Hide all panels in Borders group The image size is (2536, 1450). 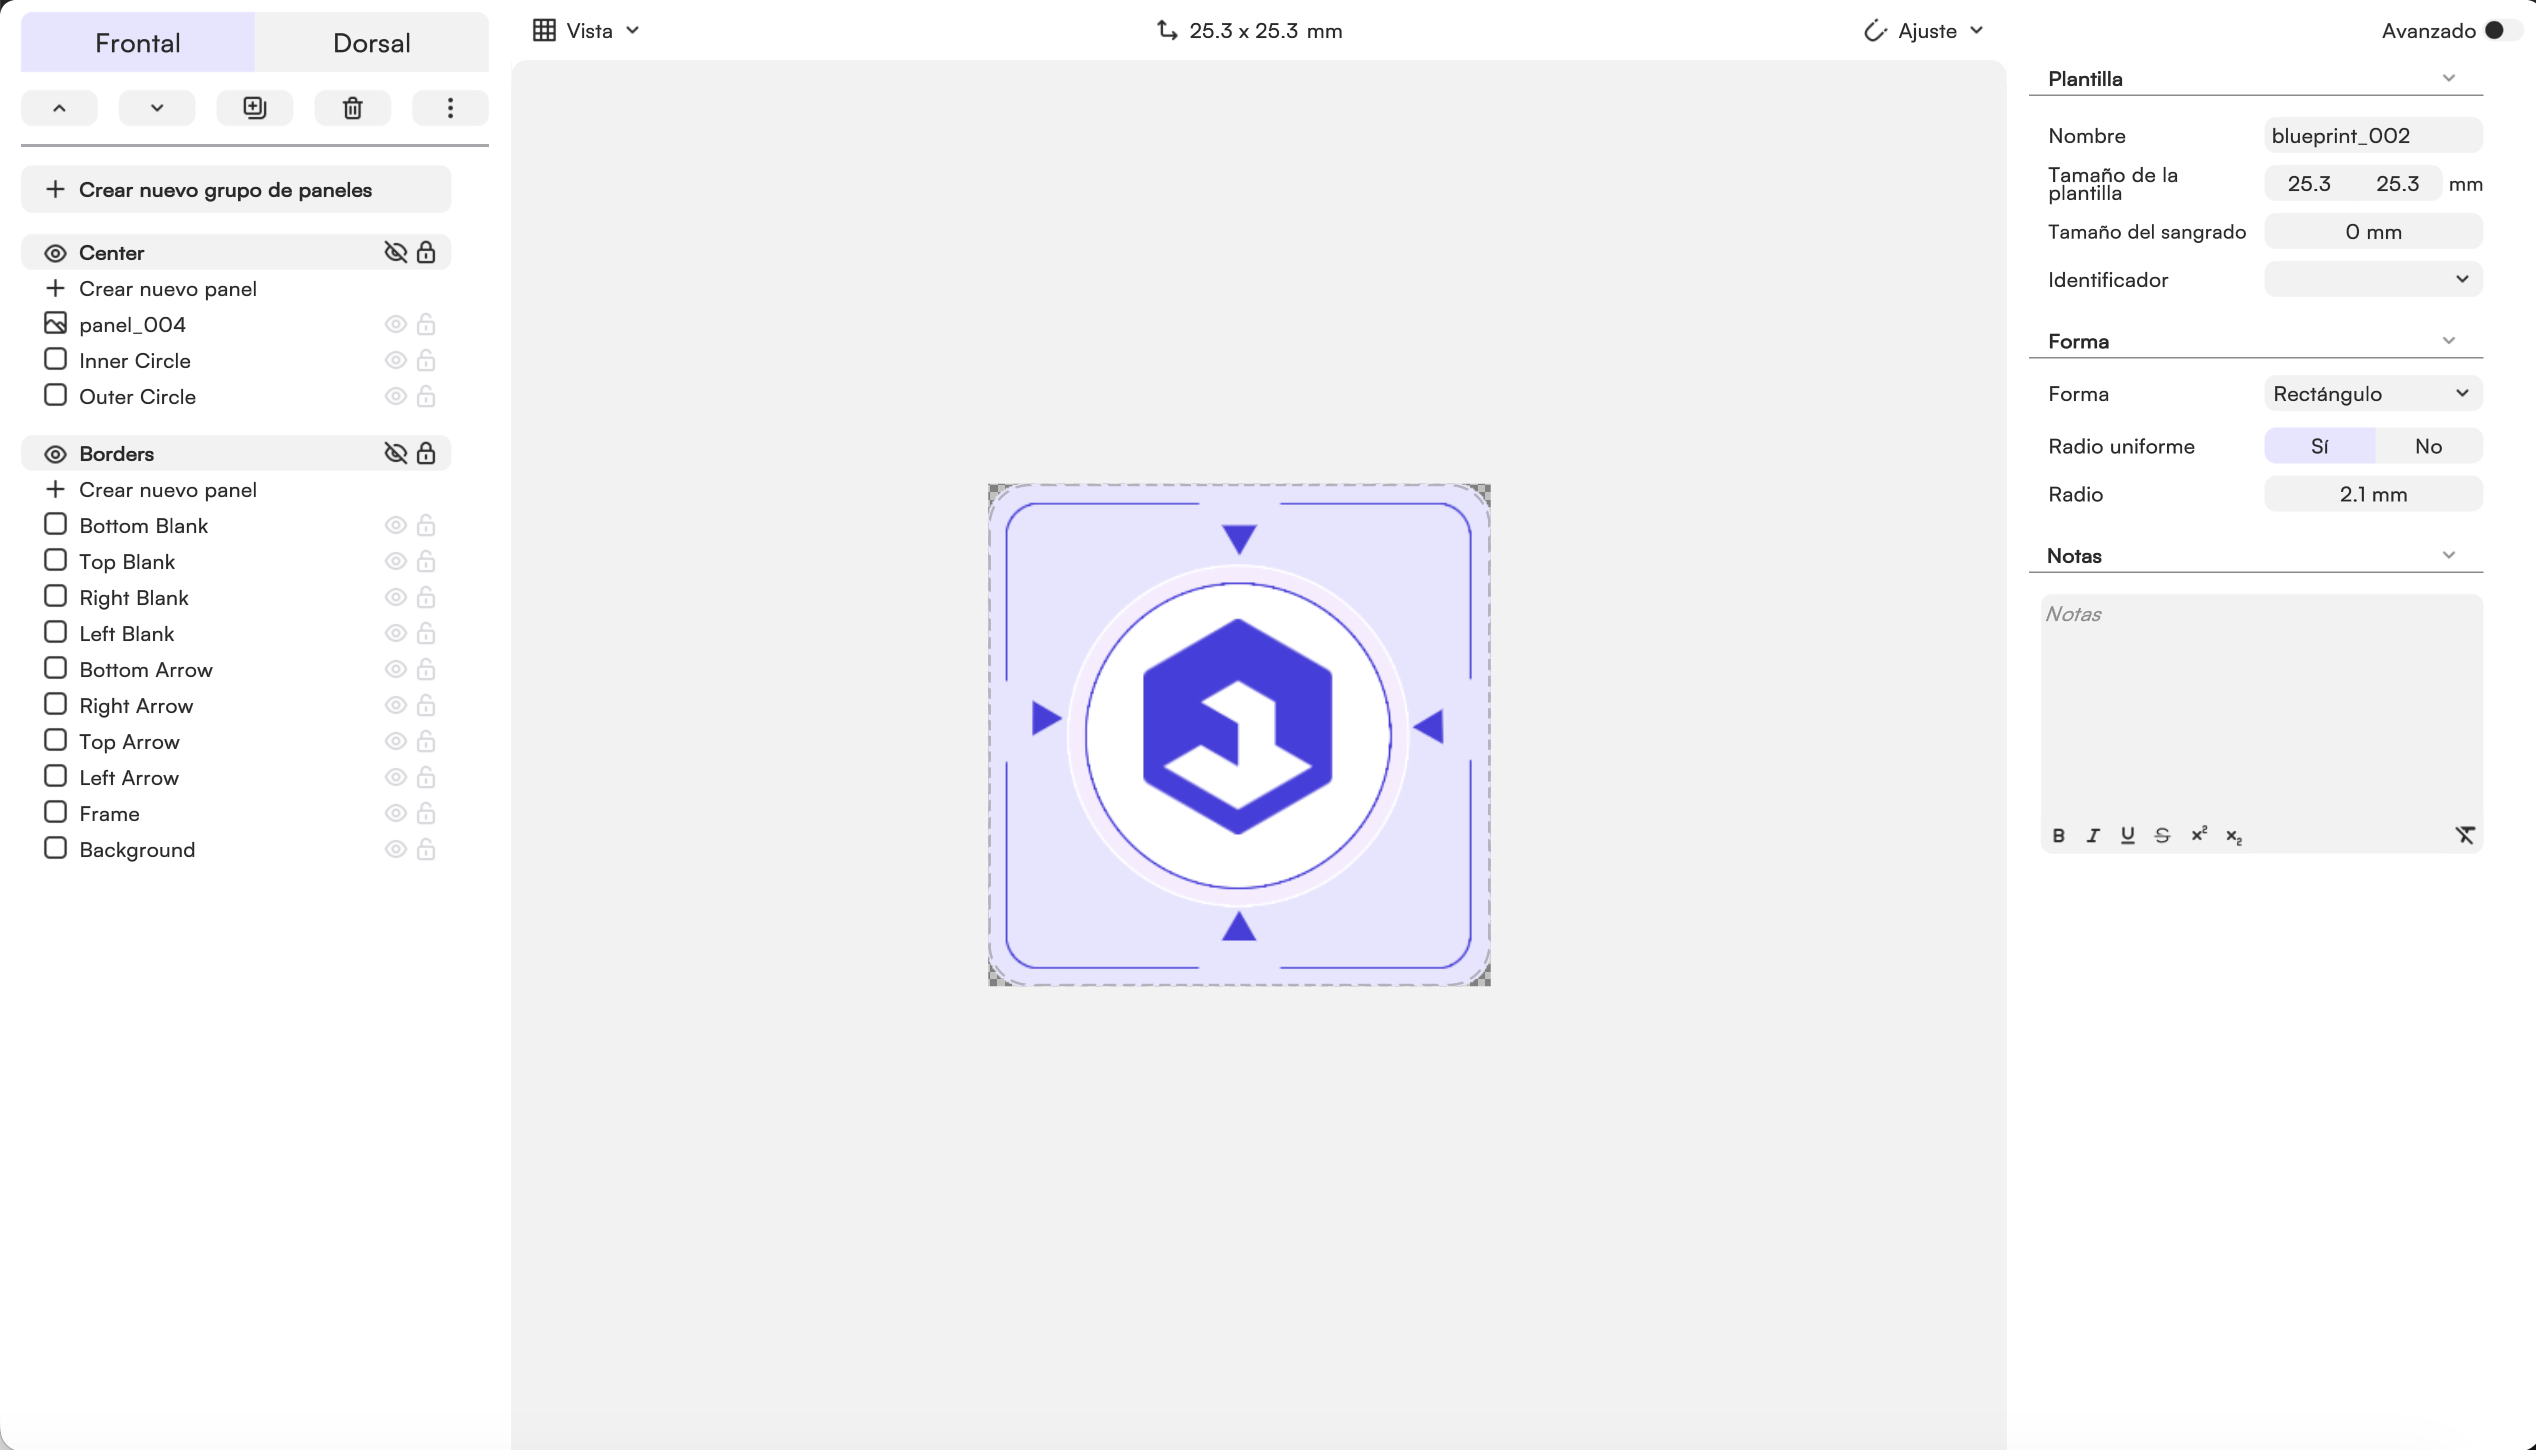[396, 453]
